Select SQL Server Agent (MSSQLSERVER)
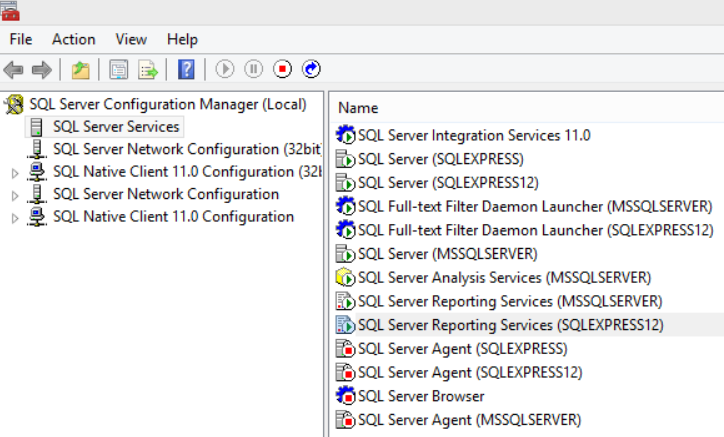Viewport: 724px width, 437px height. click(470, 420)
